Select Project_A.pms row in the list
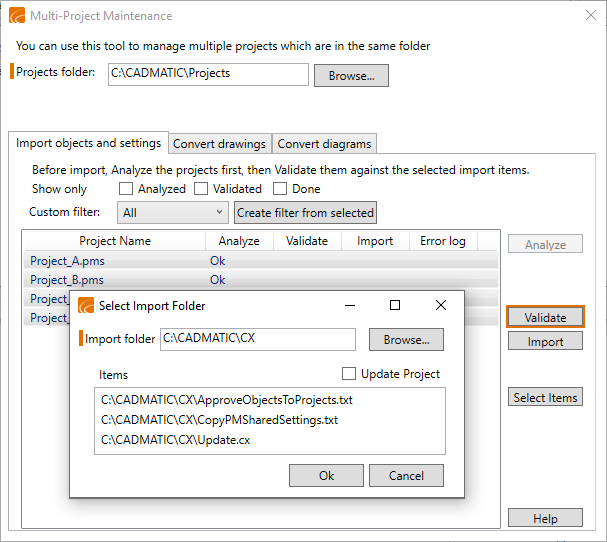This screenshot has width=607, height=542. pos(67,261)
